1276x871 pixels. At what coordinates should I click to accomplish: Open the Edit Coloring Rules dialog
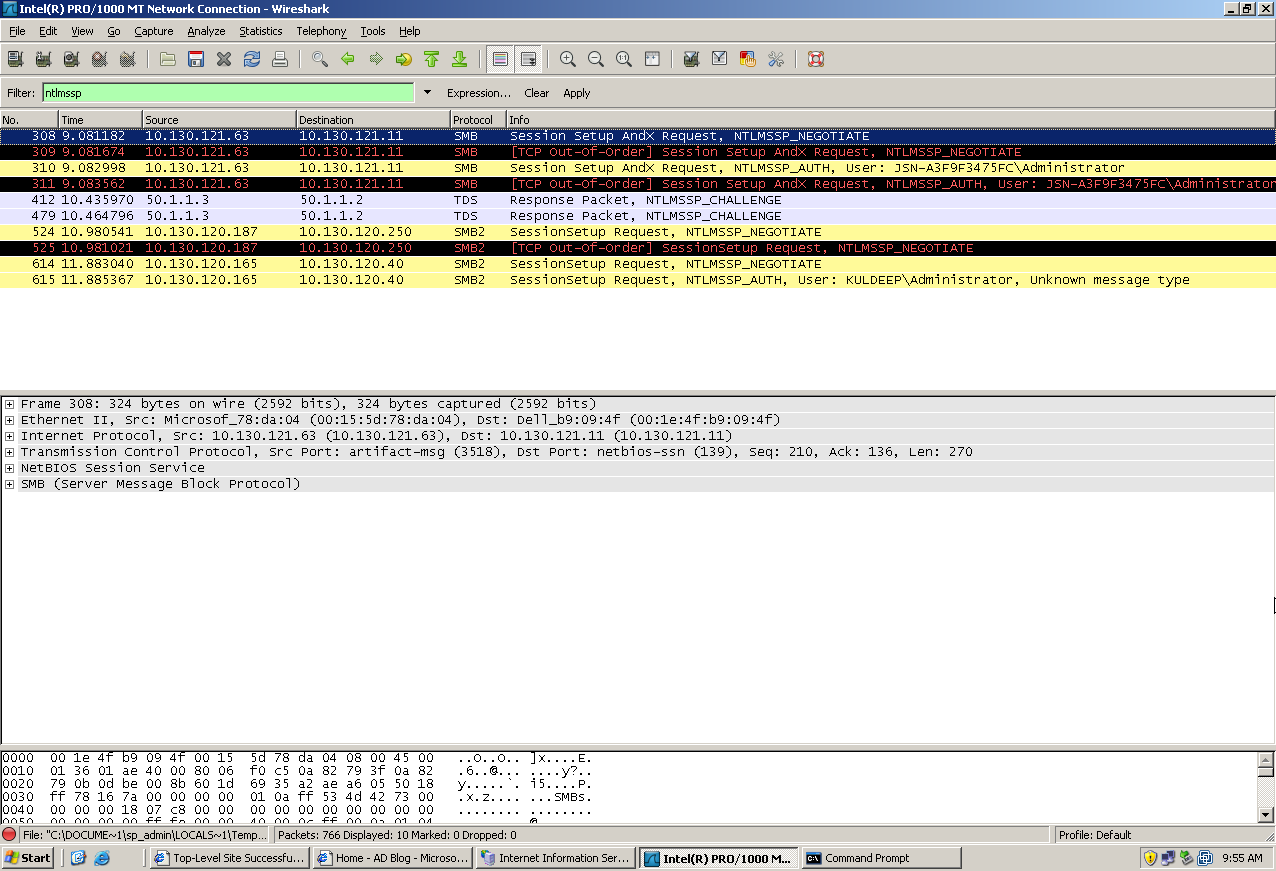(746, 59)
